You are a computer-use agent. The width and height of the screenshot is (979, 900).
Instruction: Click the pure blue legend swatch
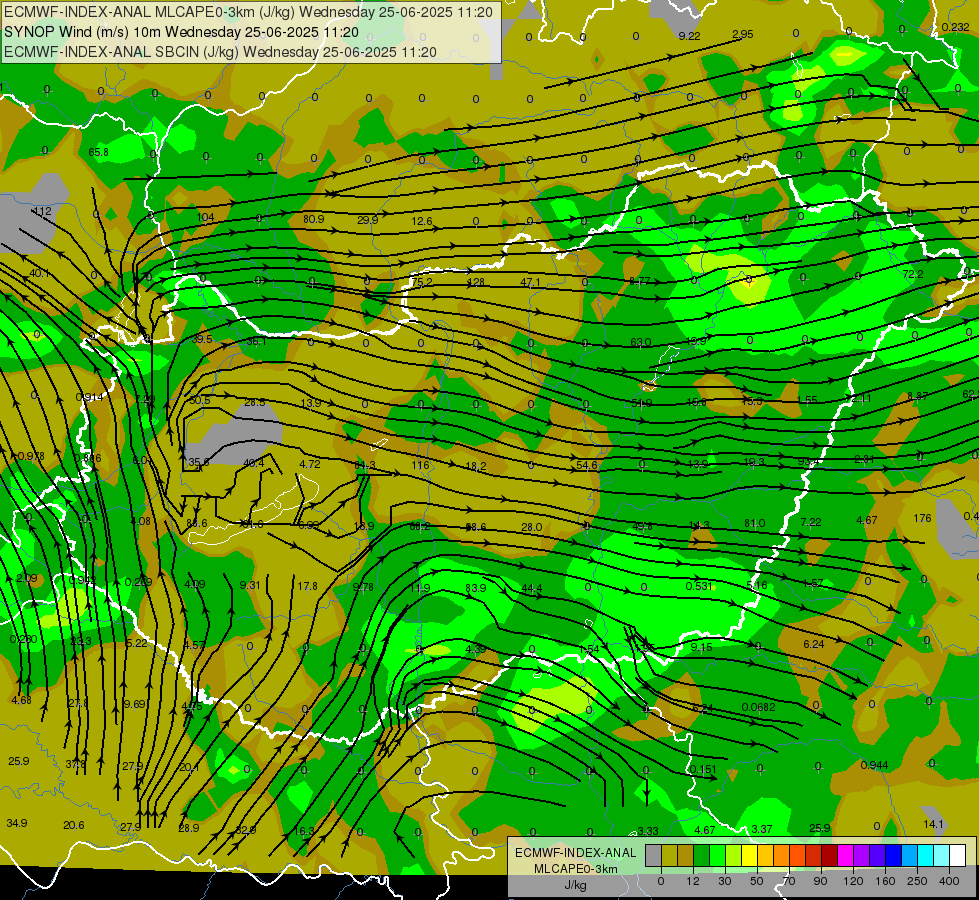click(893, 855)
